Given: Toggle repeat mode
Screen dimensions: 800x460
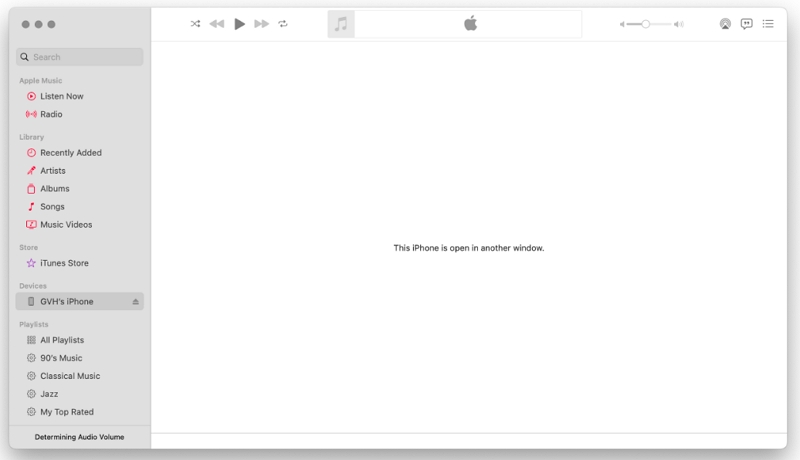Looking at the screenshot, I should tap(283, 23).
